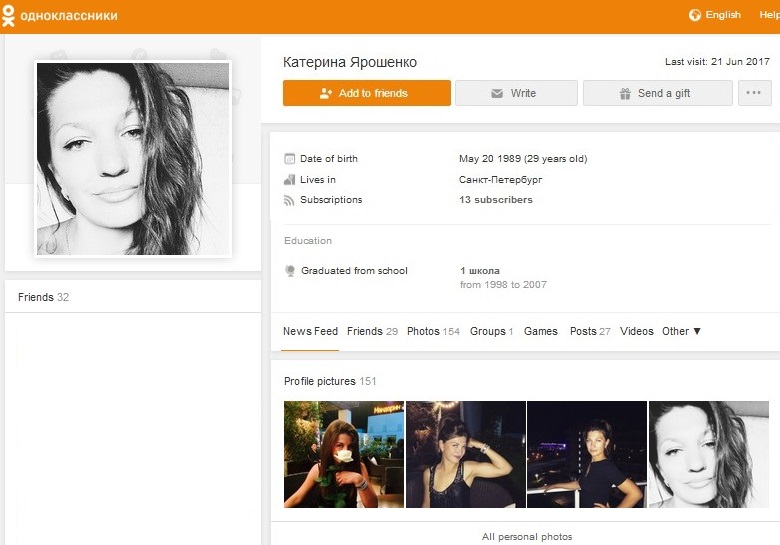780x545 pixels.
Task: Open the large profile photo
Action: coord(133,159)
